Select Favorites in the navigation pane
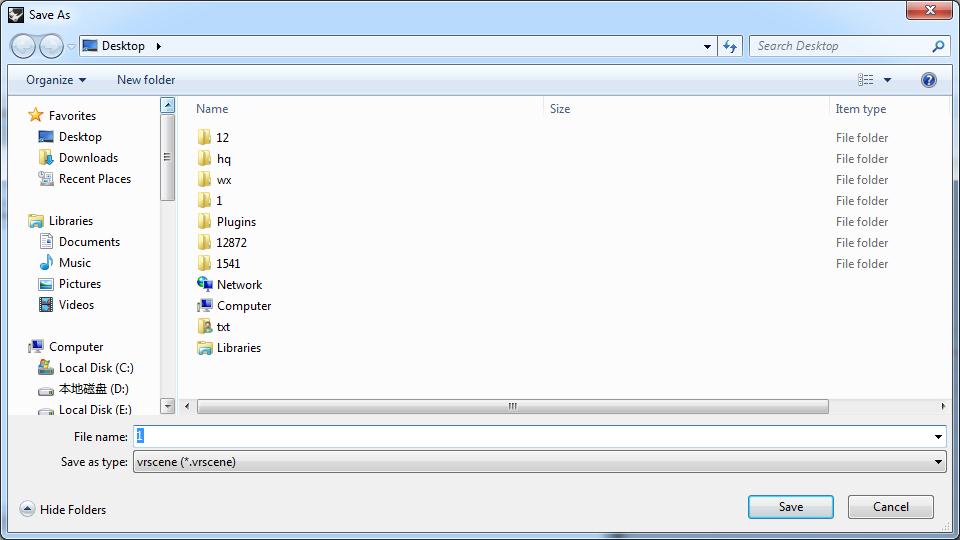The height and width of the screenshot is (540, 960). (x=72, y=116)
